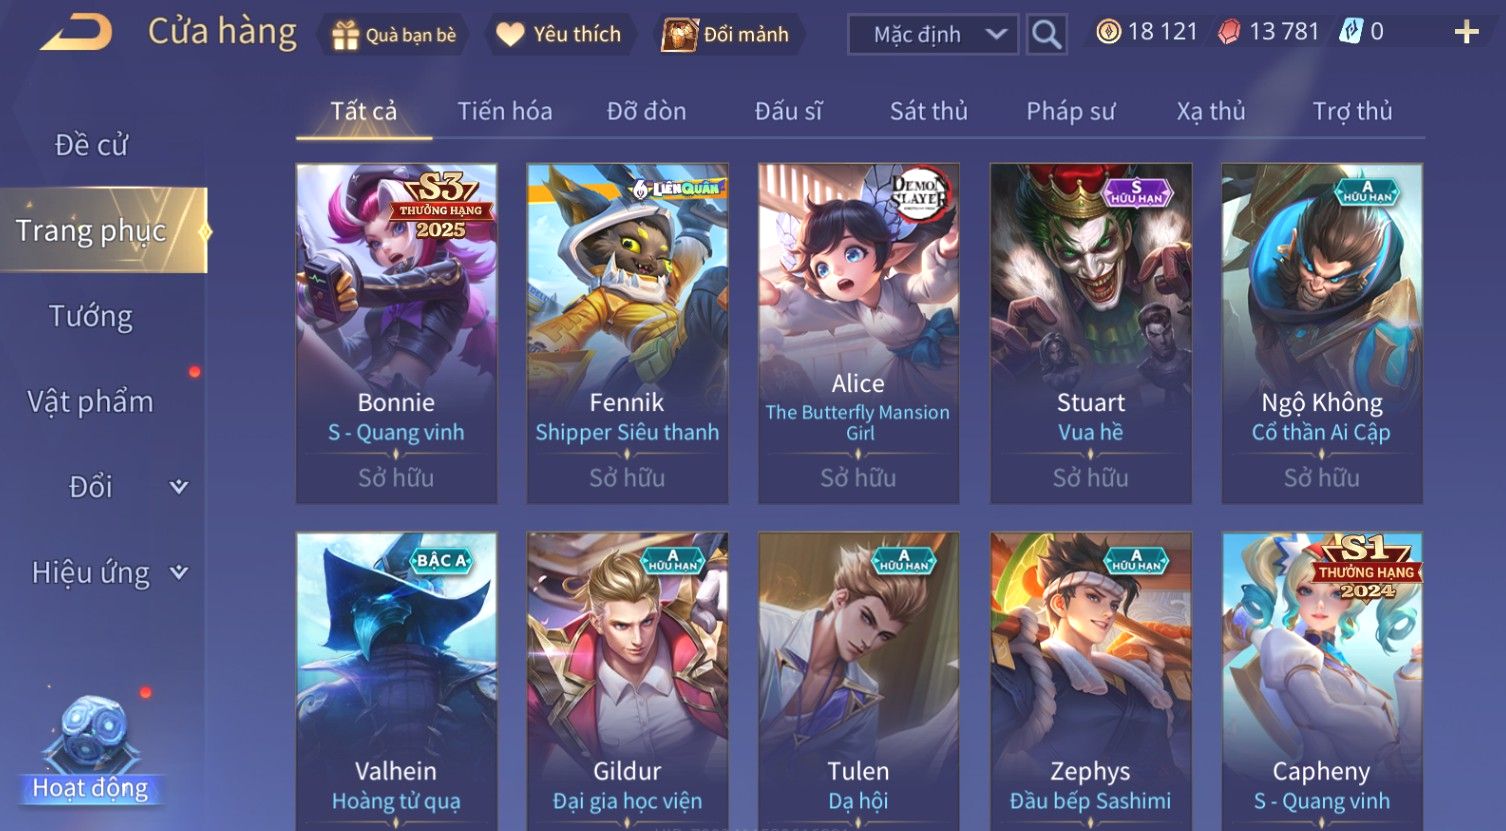Click the gold coin balance icon
The width and height of the screenshot is (1506, 831).
coord(1108,32)
